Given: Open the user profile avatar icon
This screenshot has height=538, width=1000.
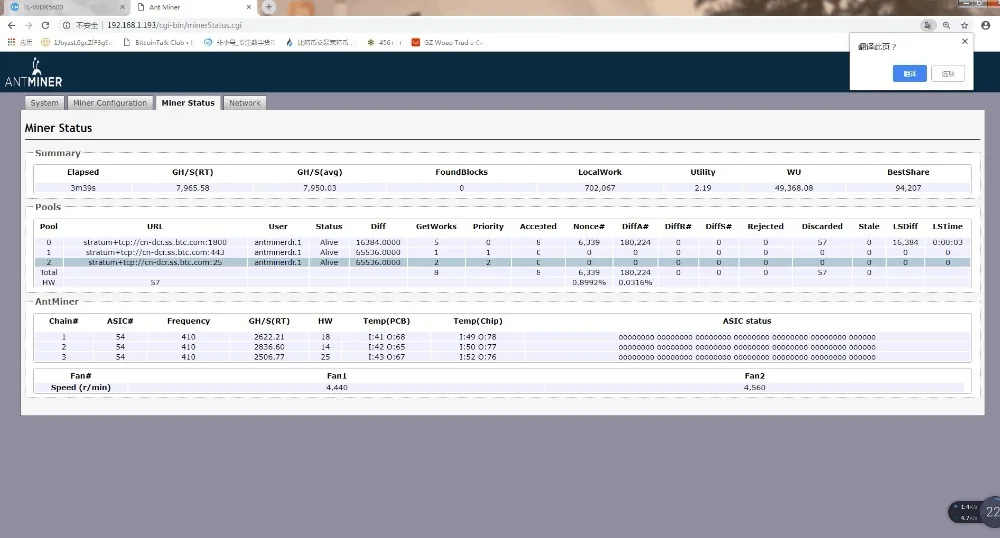Looking at the screenshot, I should (985, 25).
